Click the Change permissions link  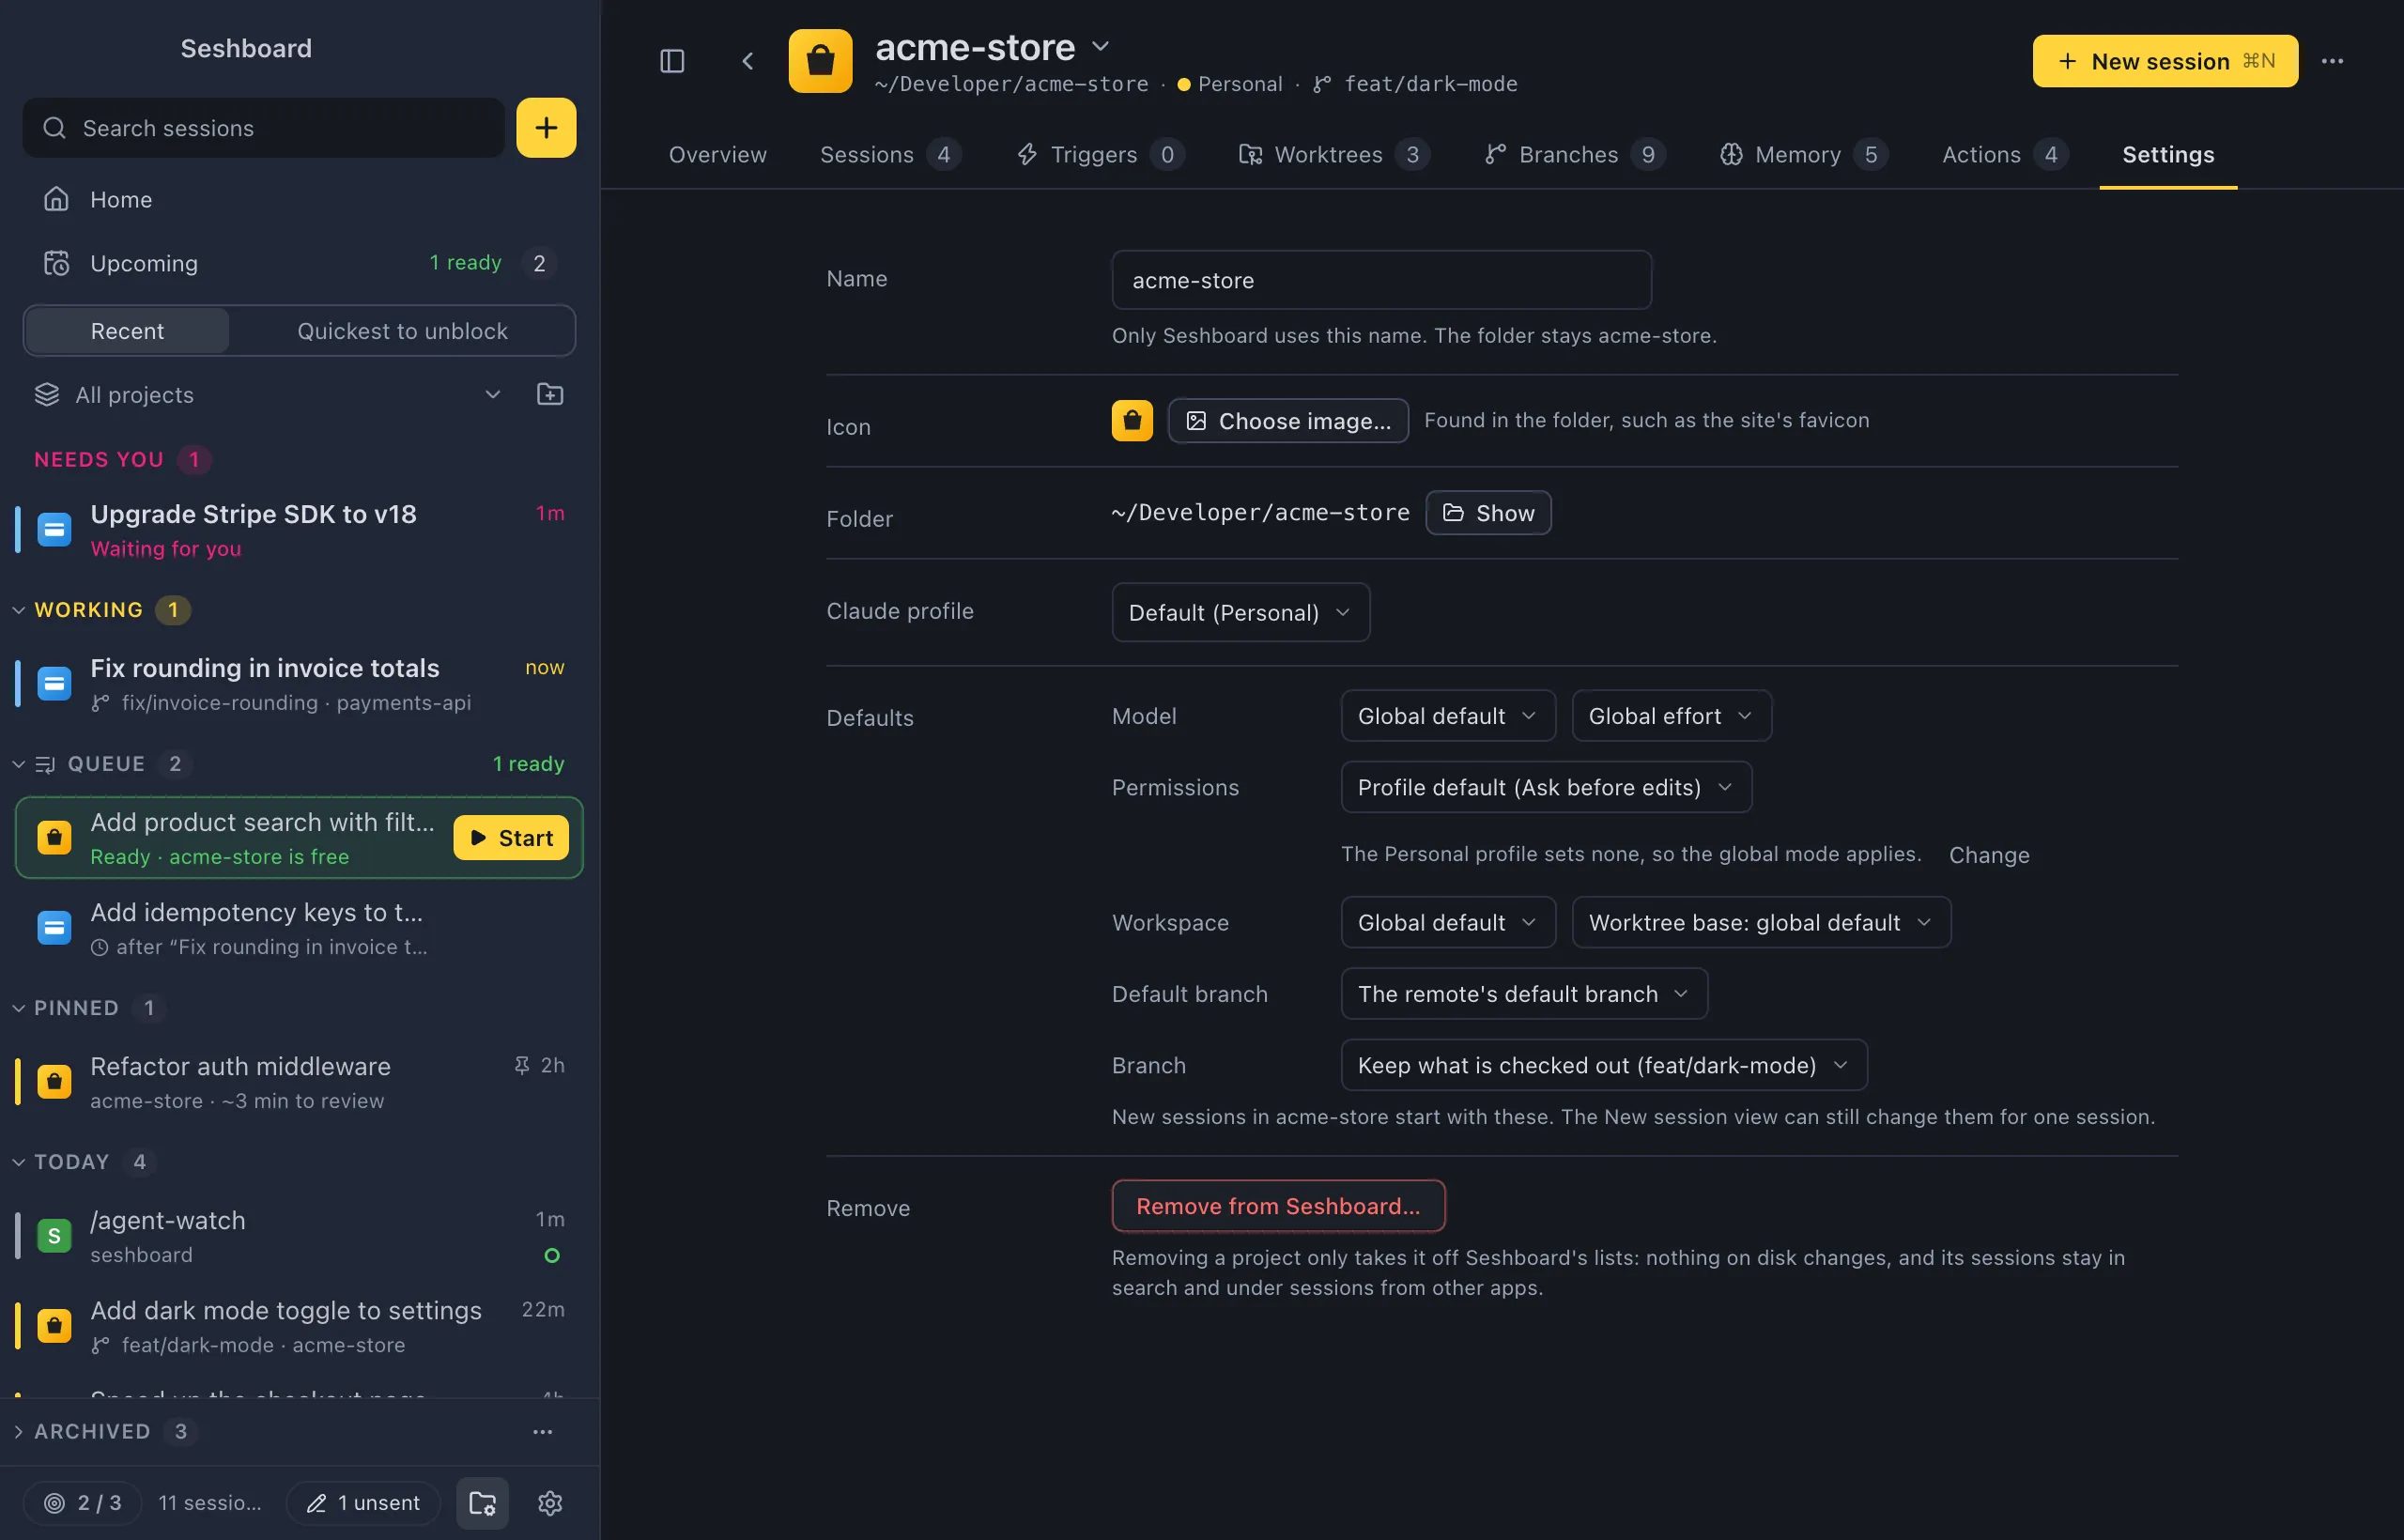point(1988,855)
